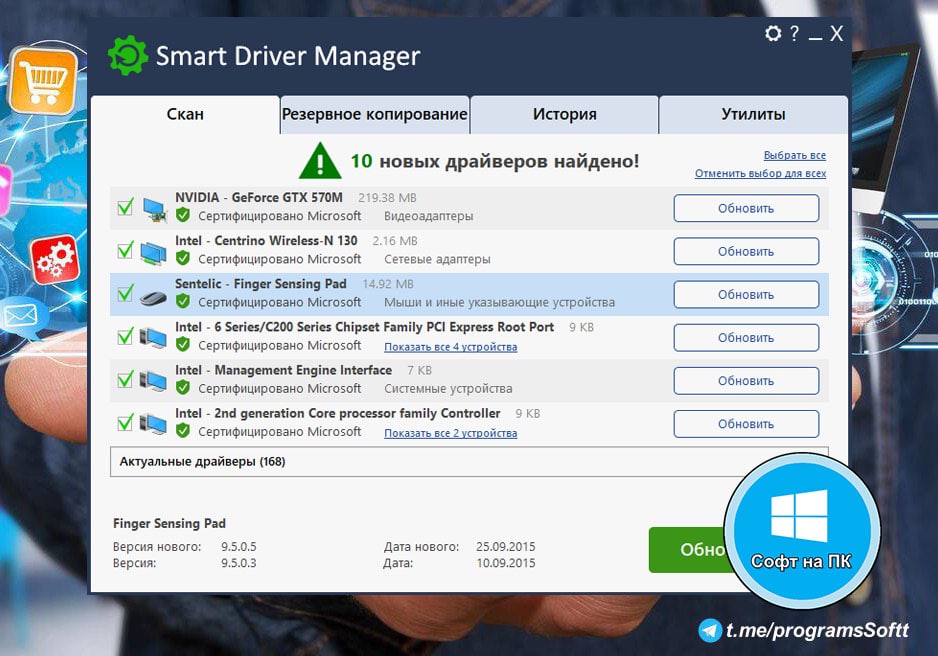The width and height of the screenshot is (938, 656).
Task: Click Обновить for NVIDIA GeForce GTX 570M
Action: point(746,209)
